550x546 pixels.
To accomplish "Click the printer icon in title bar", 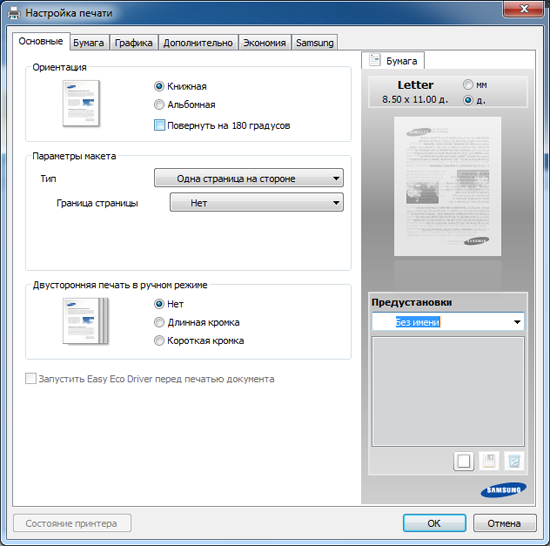I will pyautogui.click(x=14, y=13).
